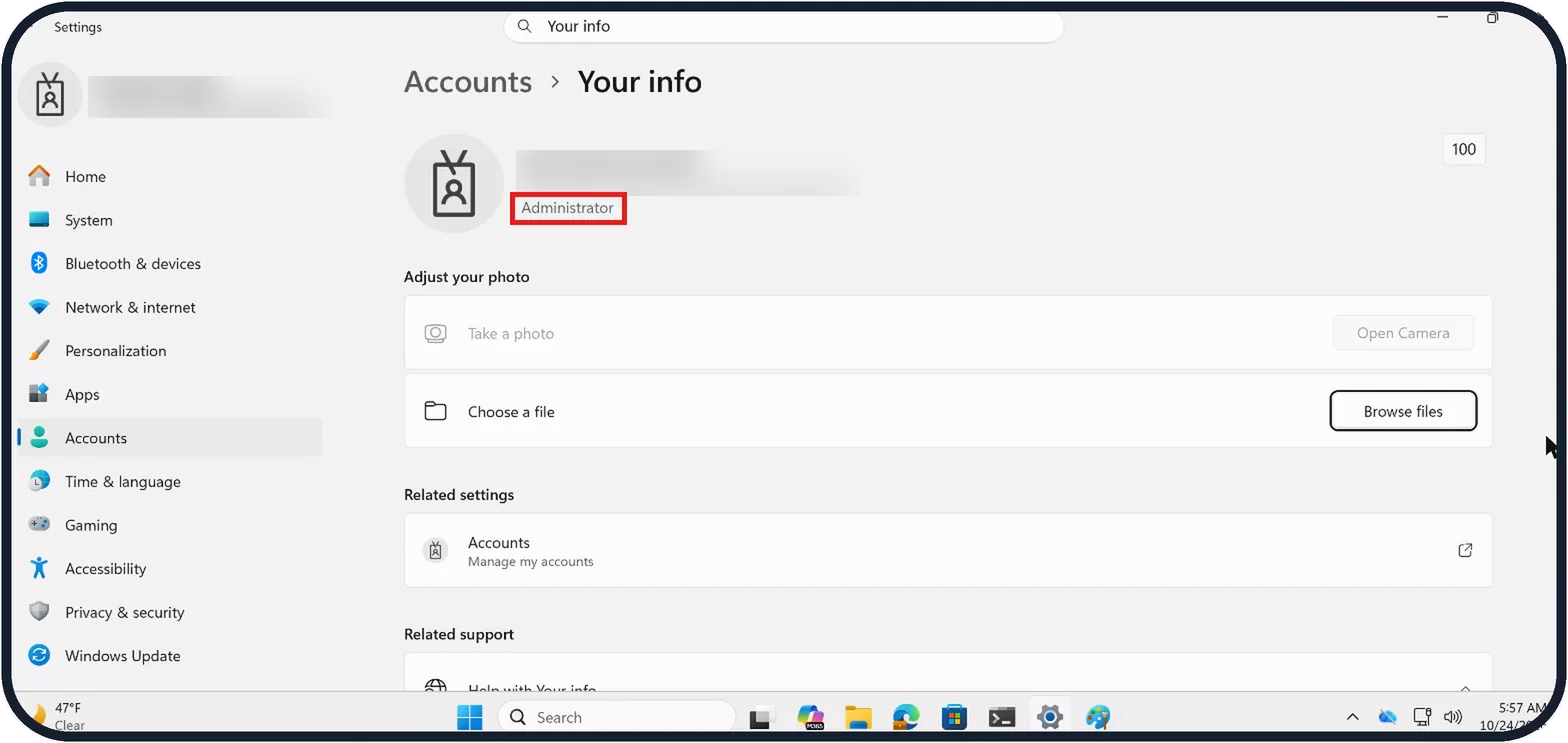Select Network & internet in sidebar
This screenshot has width=1568, height=743.
pos(170,307)
